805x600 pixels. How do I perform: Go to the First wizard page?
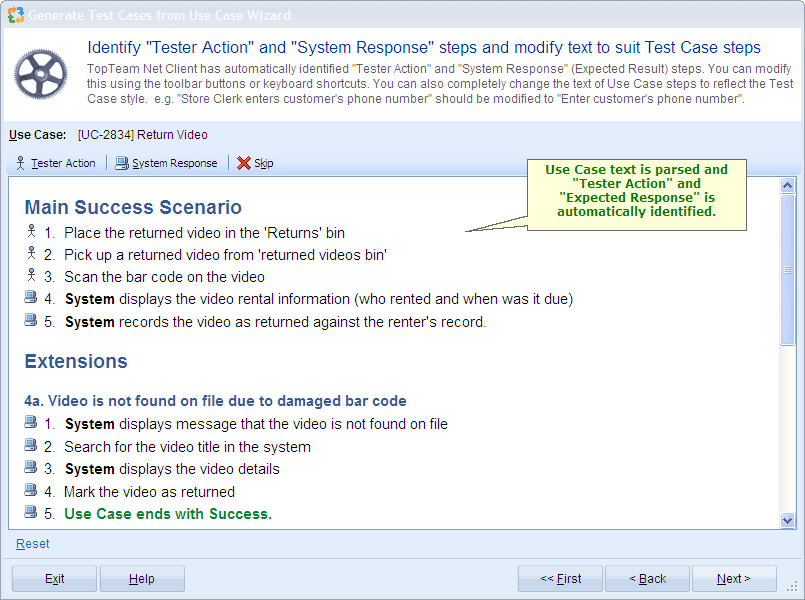(559, 578)
